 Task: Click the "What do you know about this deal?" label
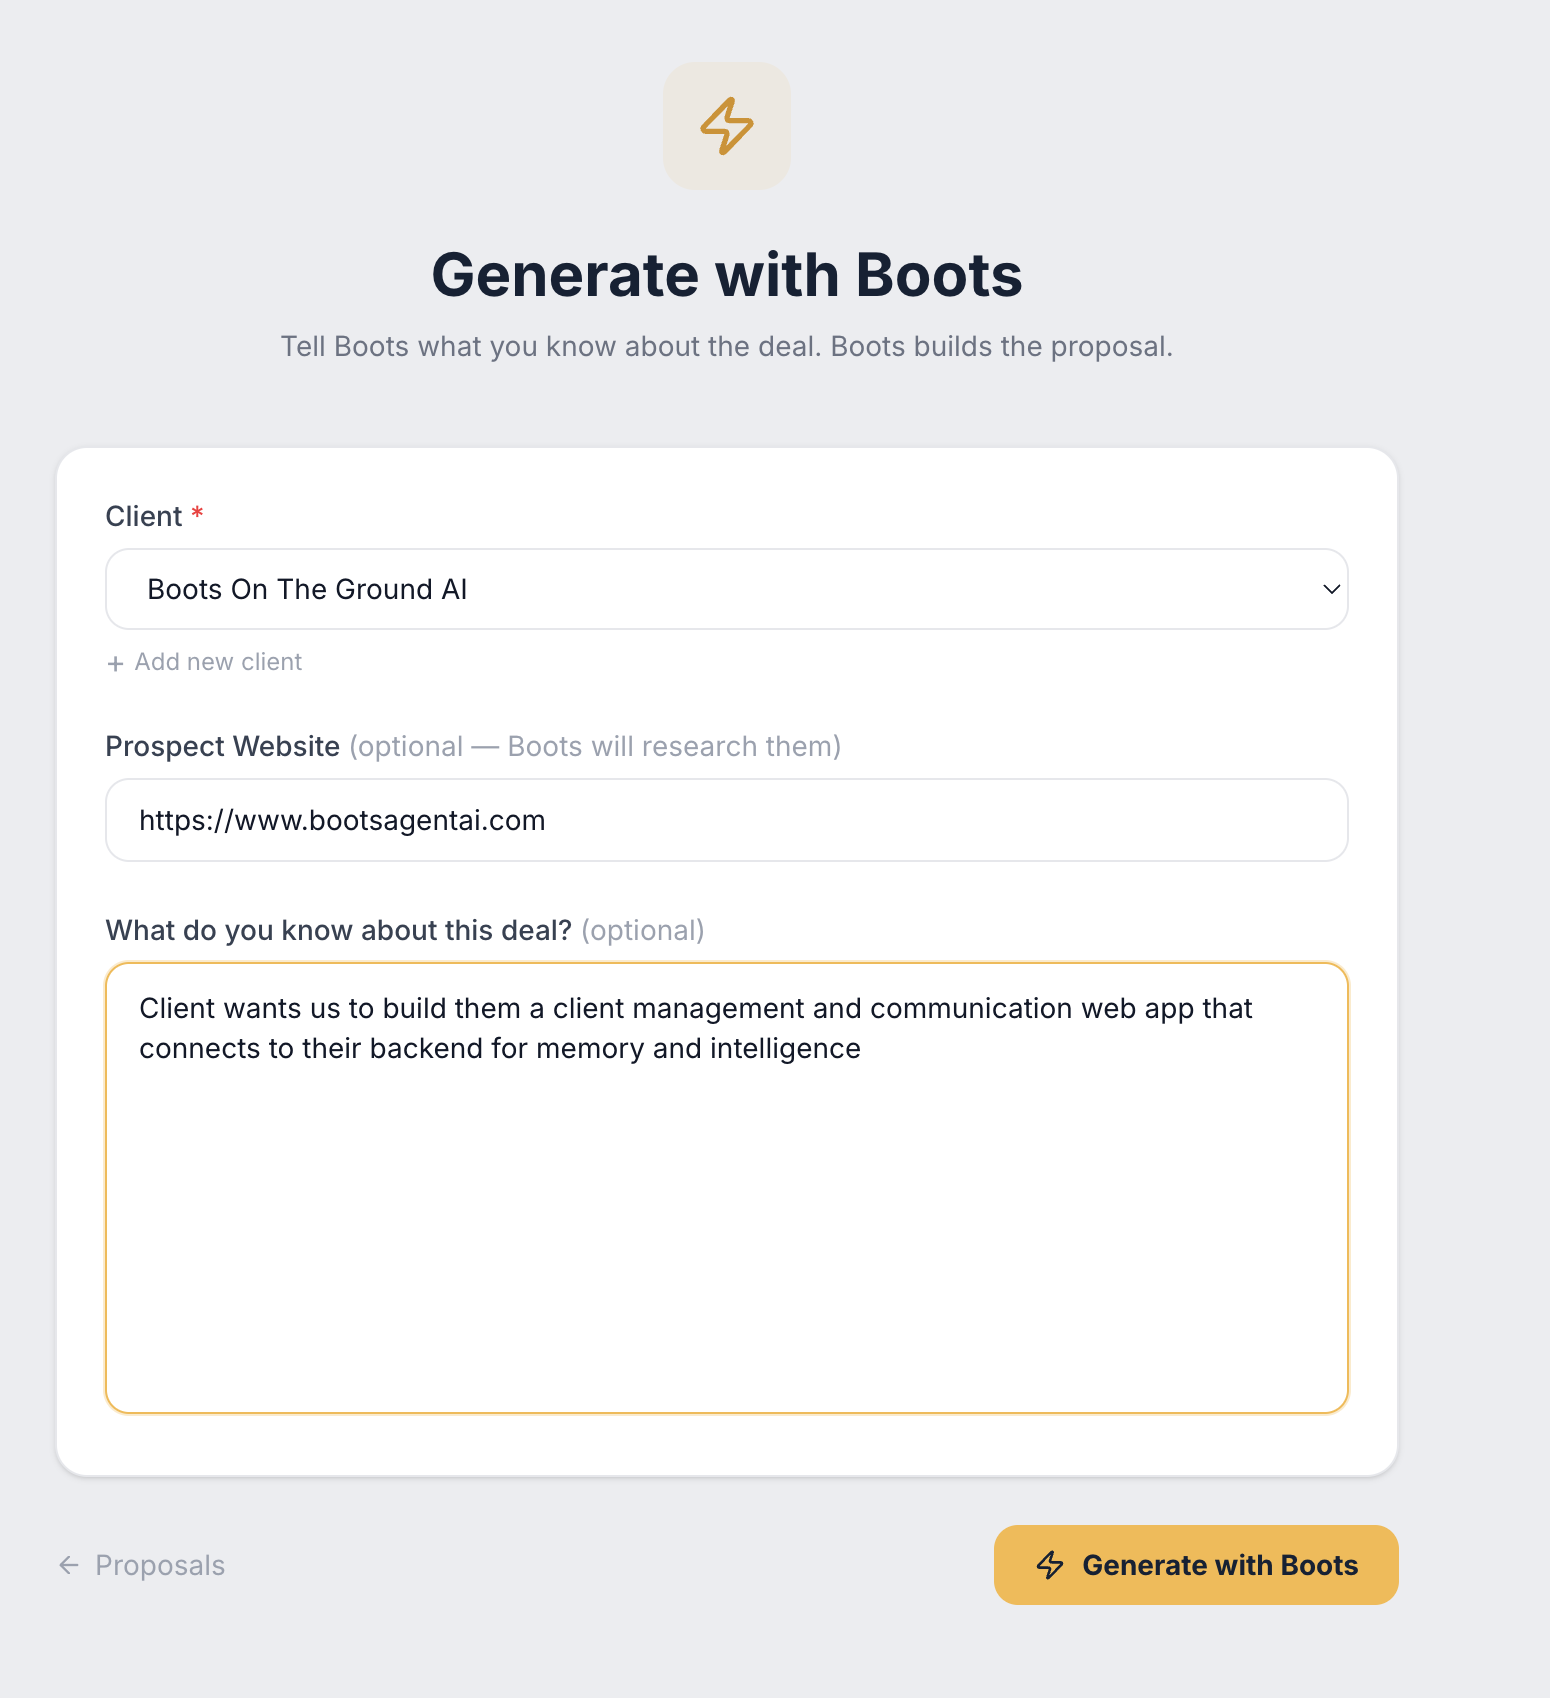pyautogui.click(x=338, y=930)
